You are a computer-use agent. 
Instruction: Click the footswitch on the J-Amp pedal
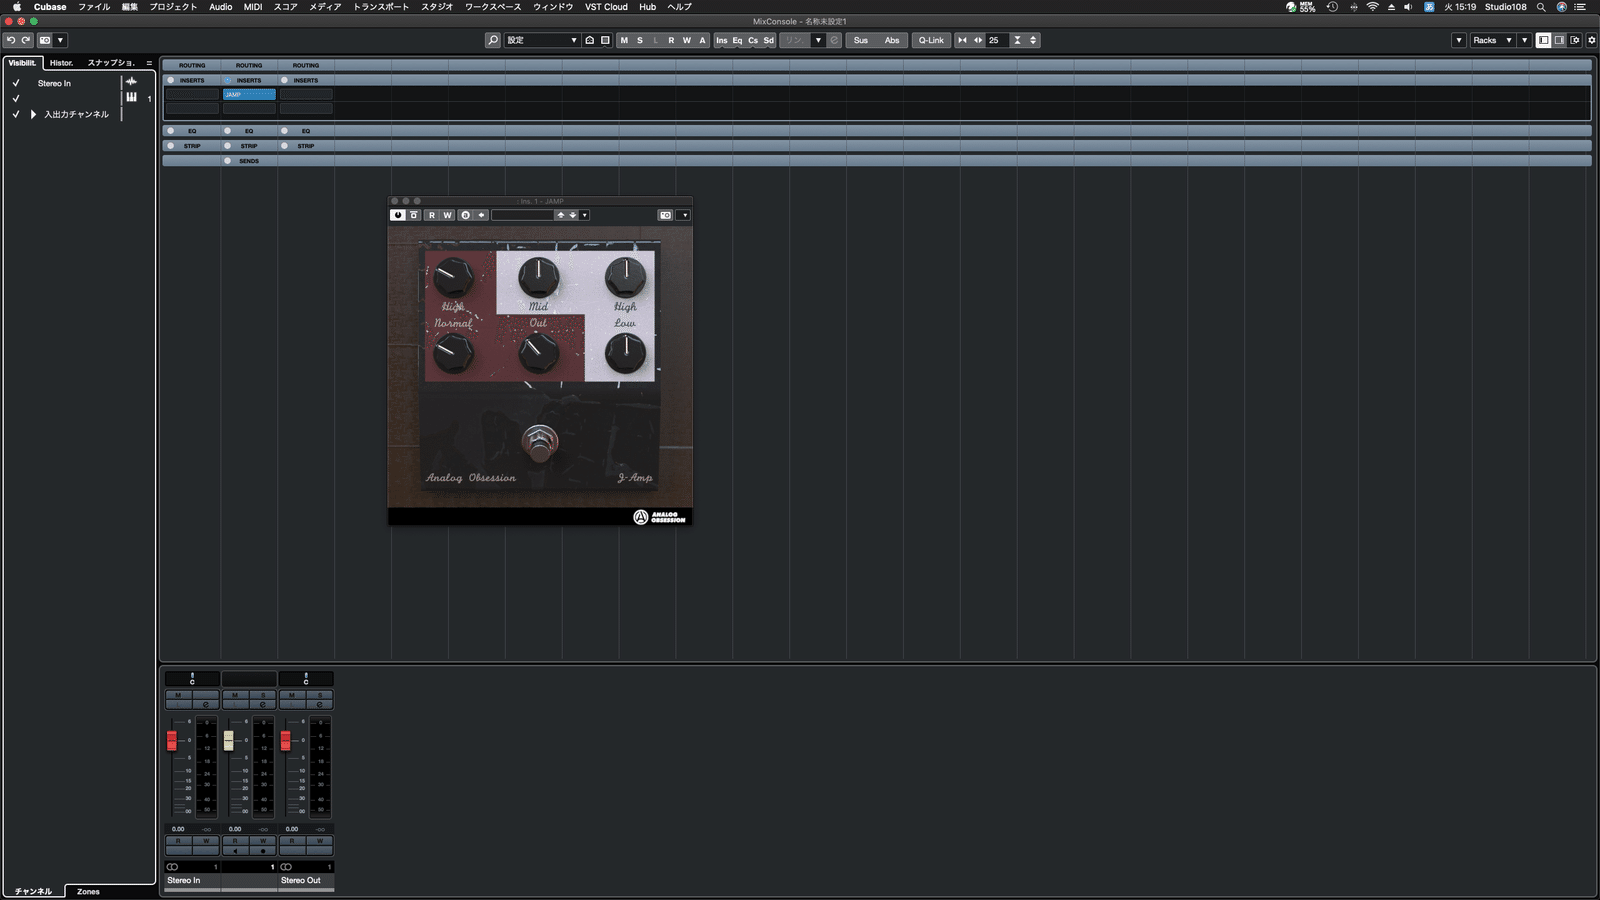pyautogui.click(x=540, y=441)
